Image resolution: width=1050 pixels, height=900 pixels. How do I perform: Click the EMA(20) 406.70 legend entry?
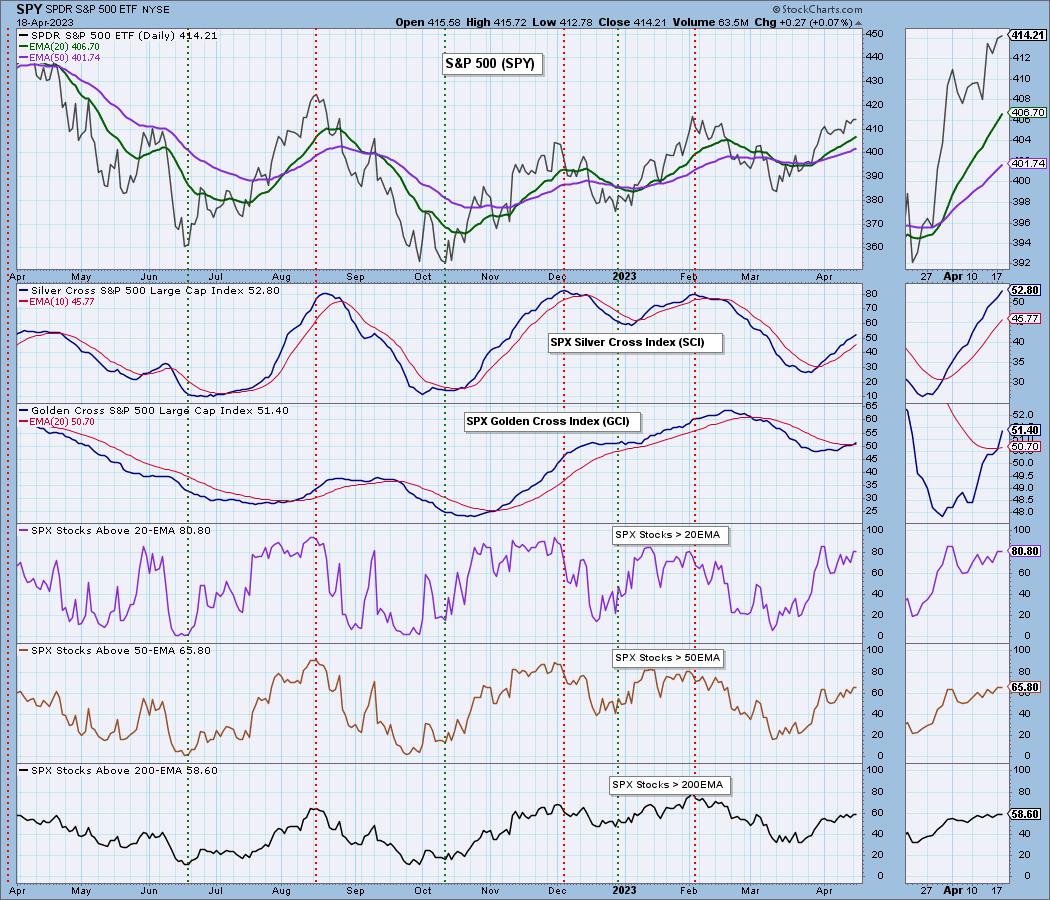coord(60,47)
